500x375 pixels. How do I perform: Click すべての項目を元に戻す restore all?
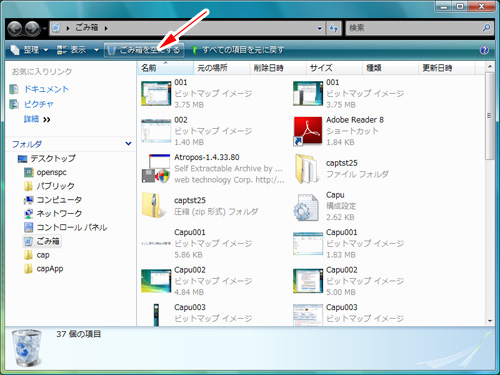238,50
